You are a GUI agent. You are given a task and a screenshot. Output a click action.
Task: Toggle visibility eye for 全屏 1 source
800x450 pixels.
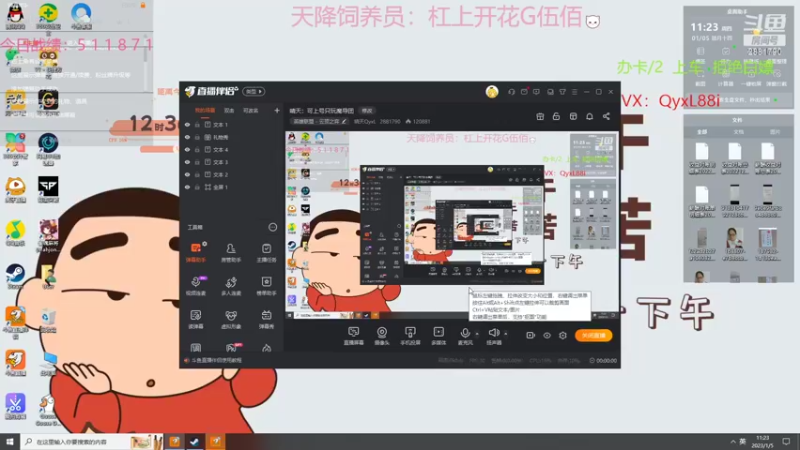pyautogui.click(x=187, y=187)
